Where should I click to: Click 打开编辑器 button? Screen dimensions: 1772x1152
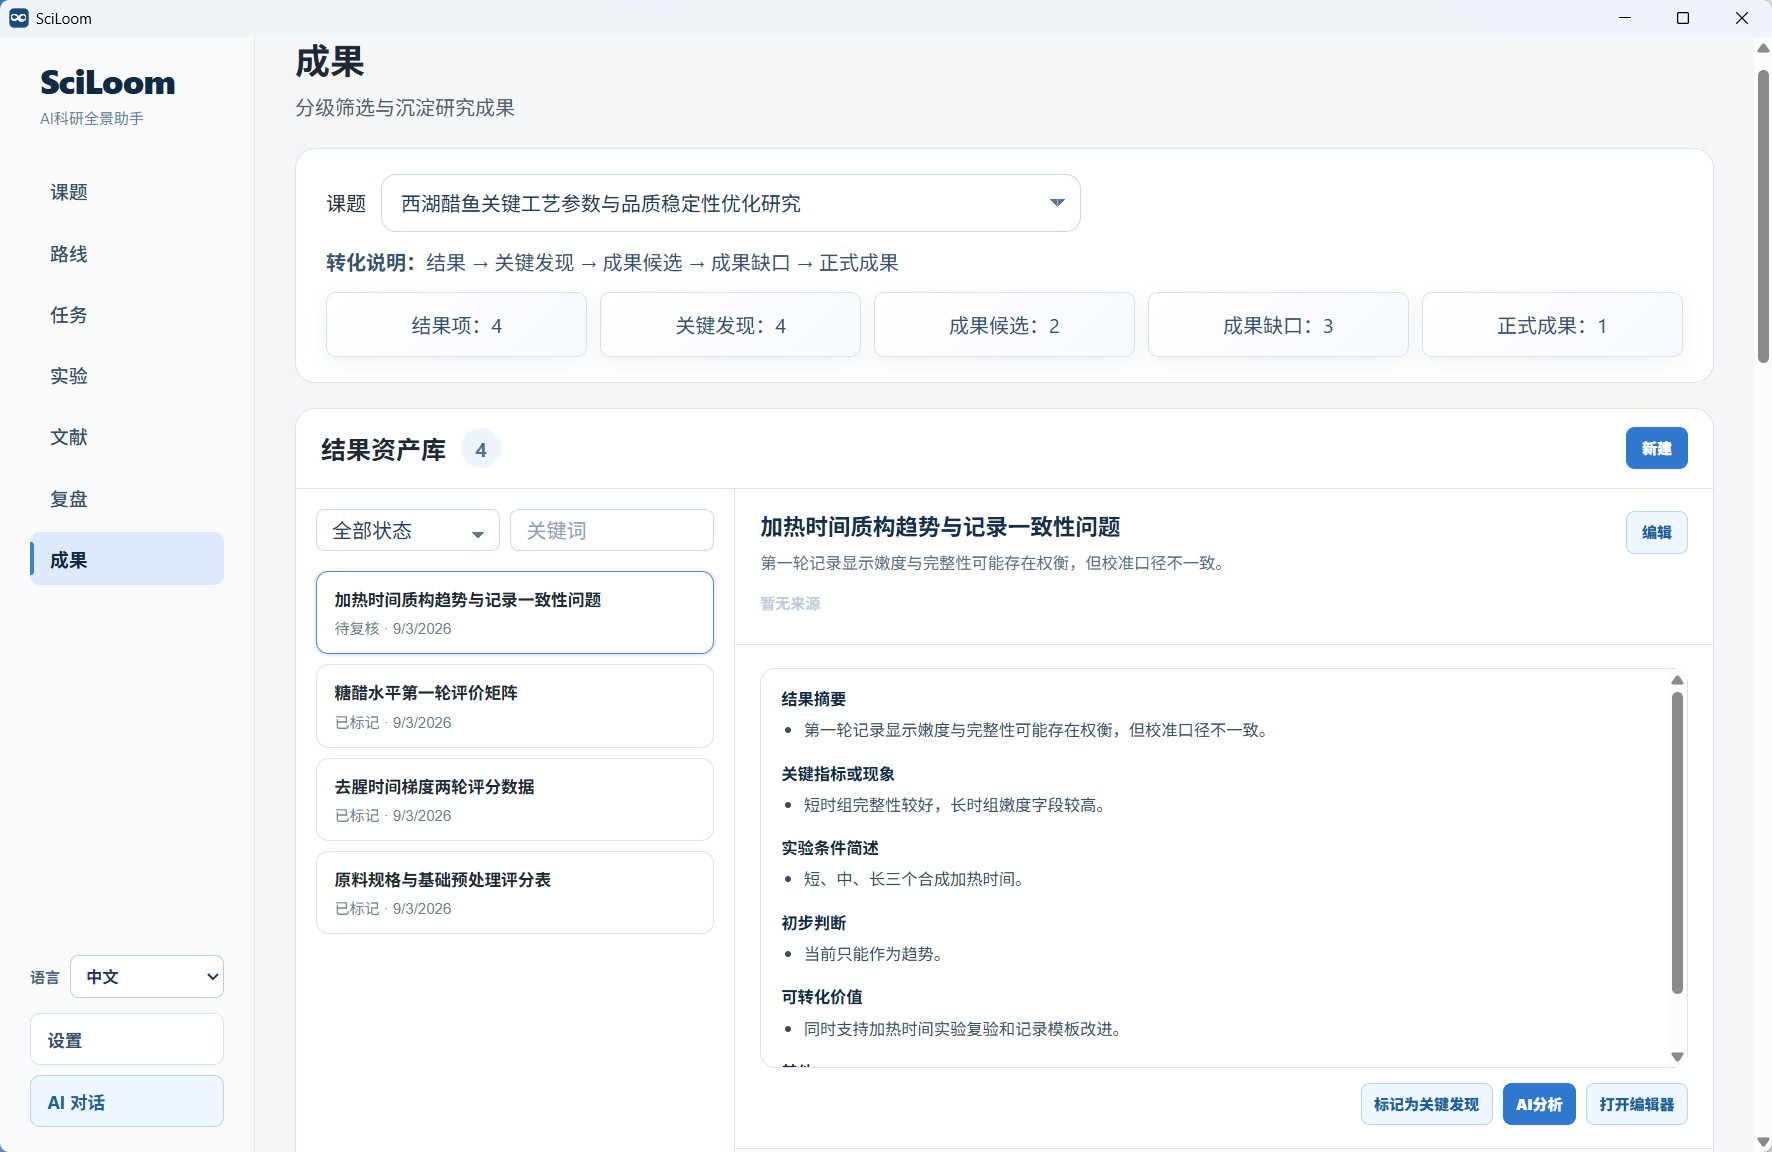coord(1636,1104)
